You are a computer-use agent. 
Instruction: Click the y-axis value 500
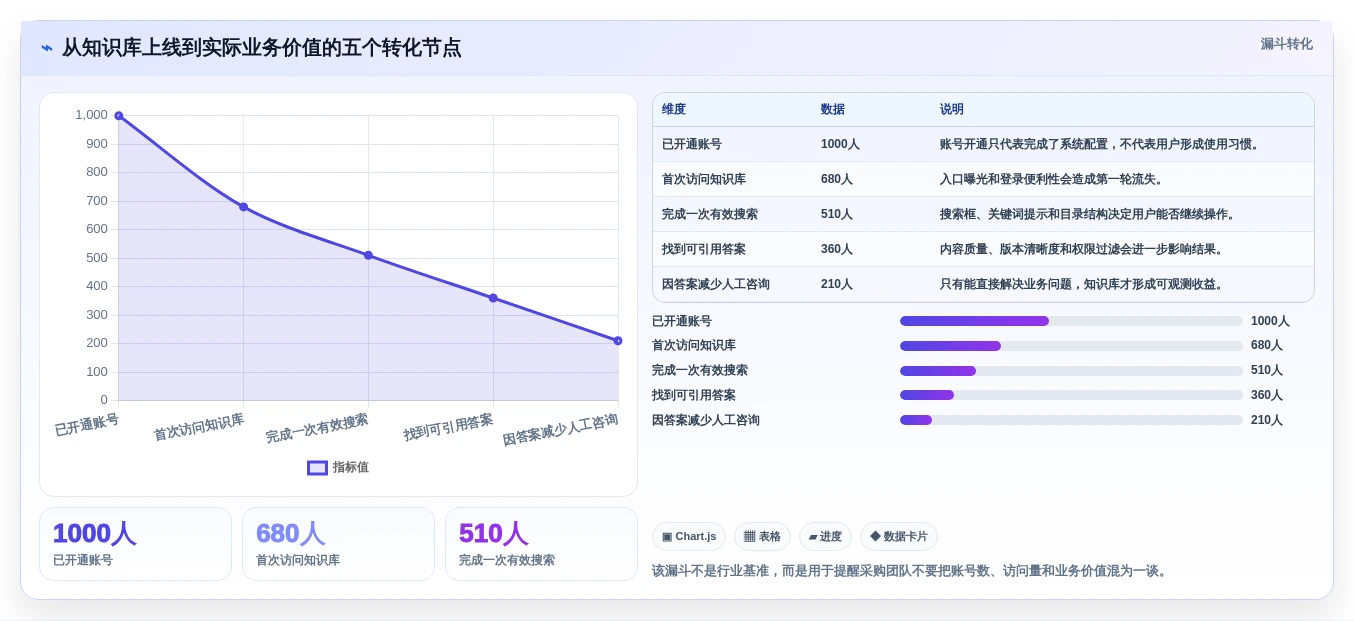(96, 257)
